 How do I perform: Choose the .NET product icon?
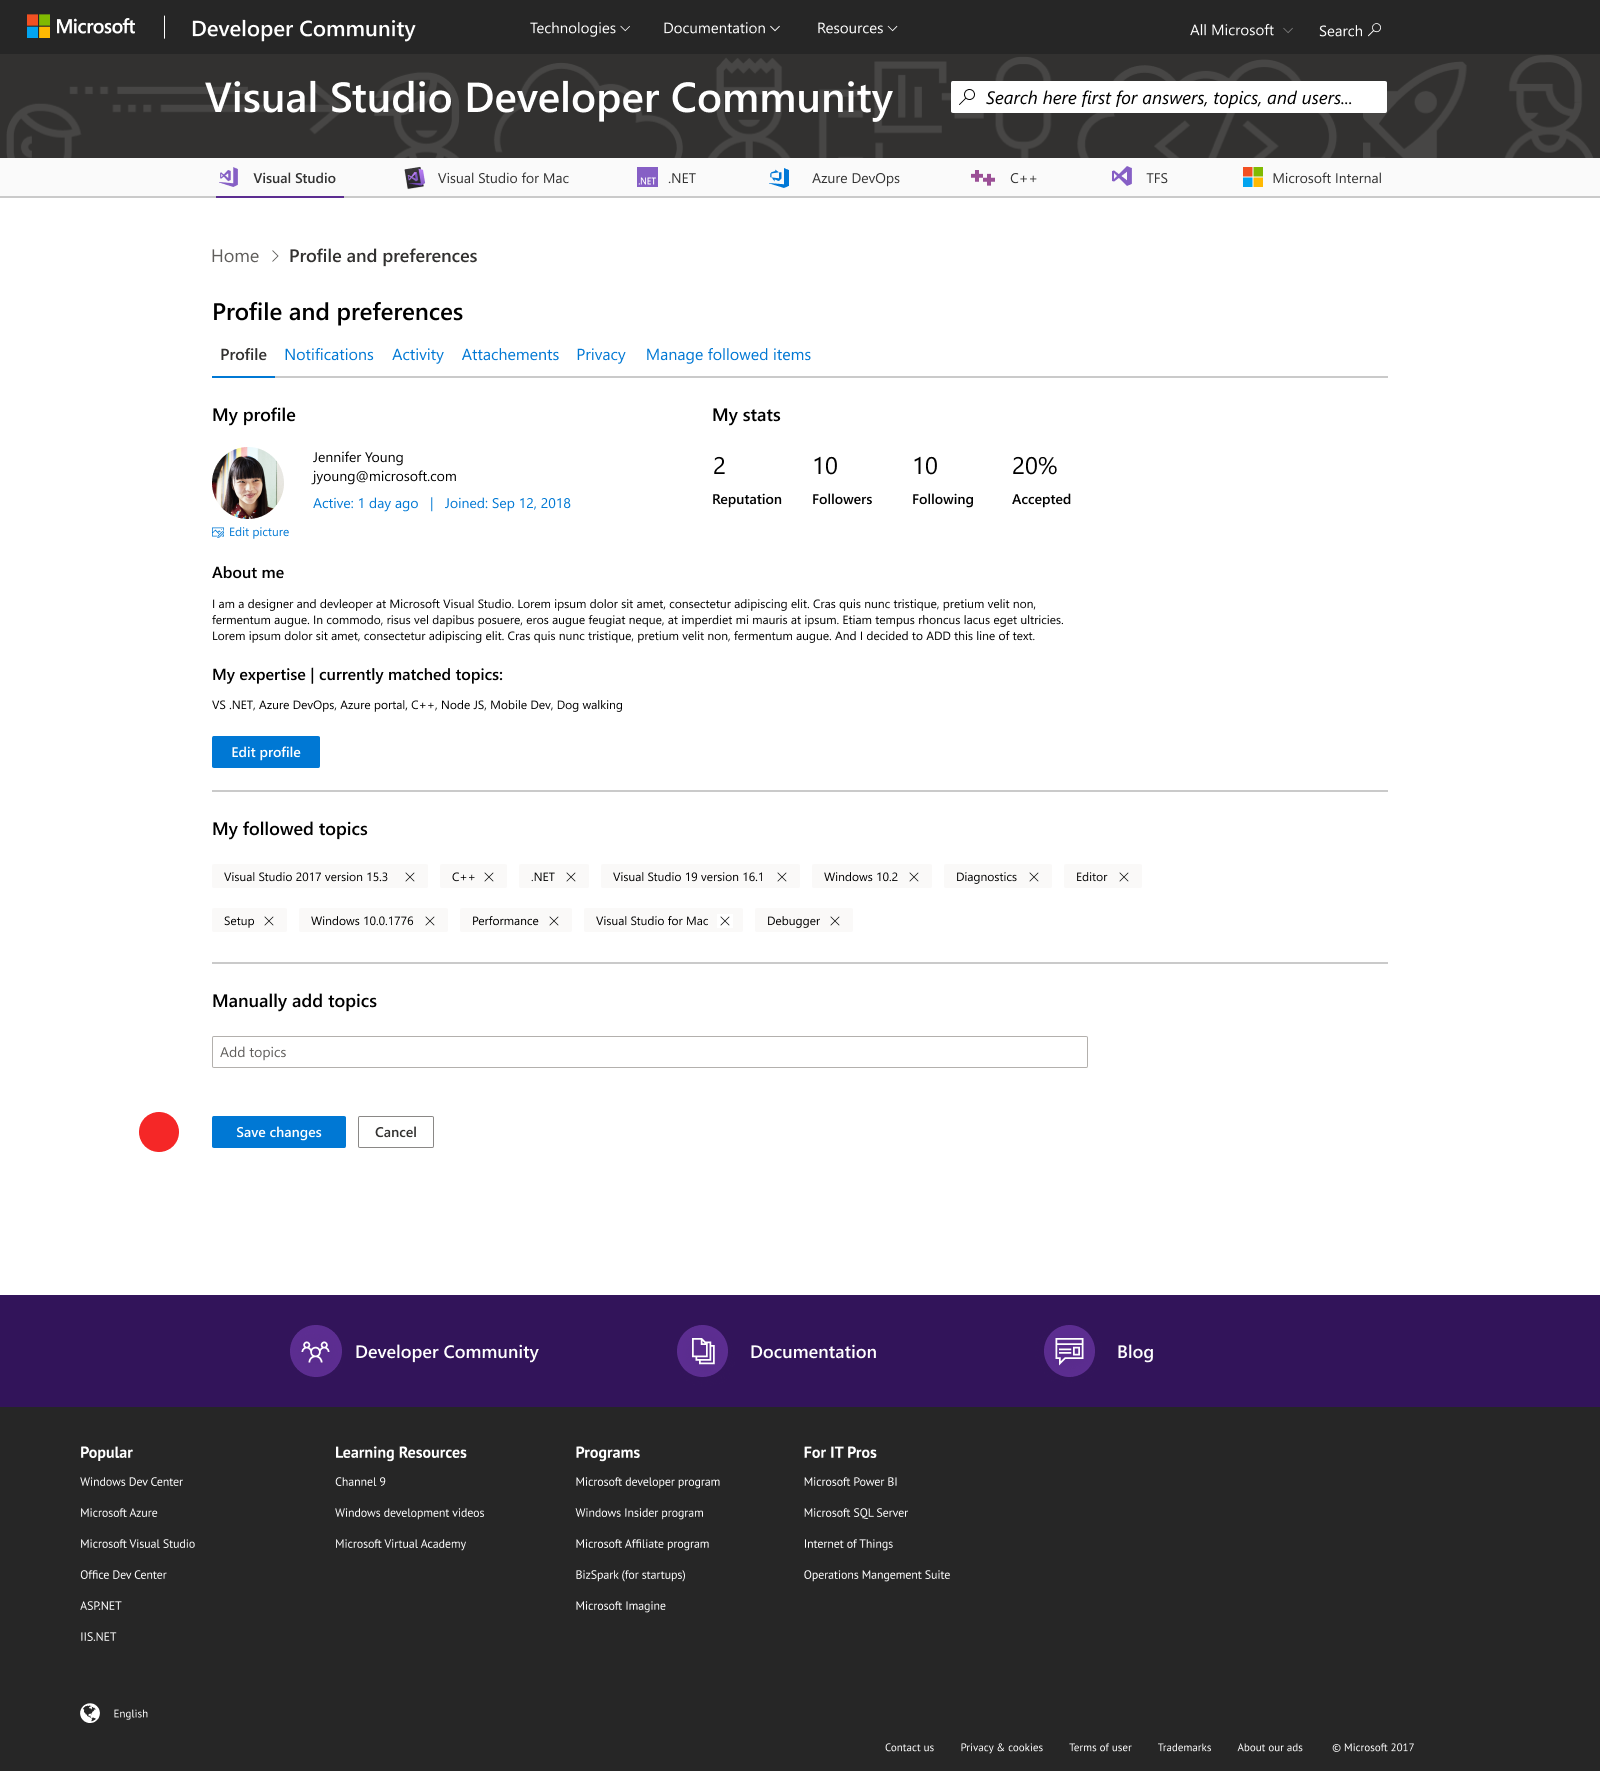(647, 178)
